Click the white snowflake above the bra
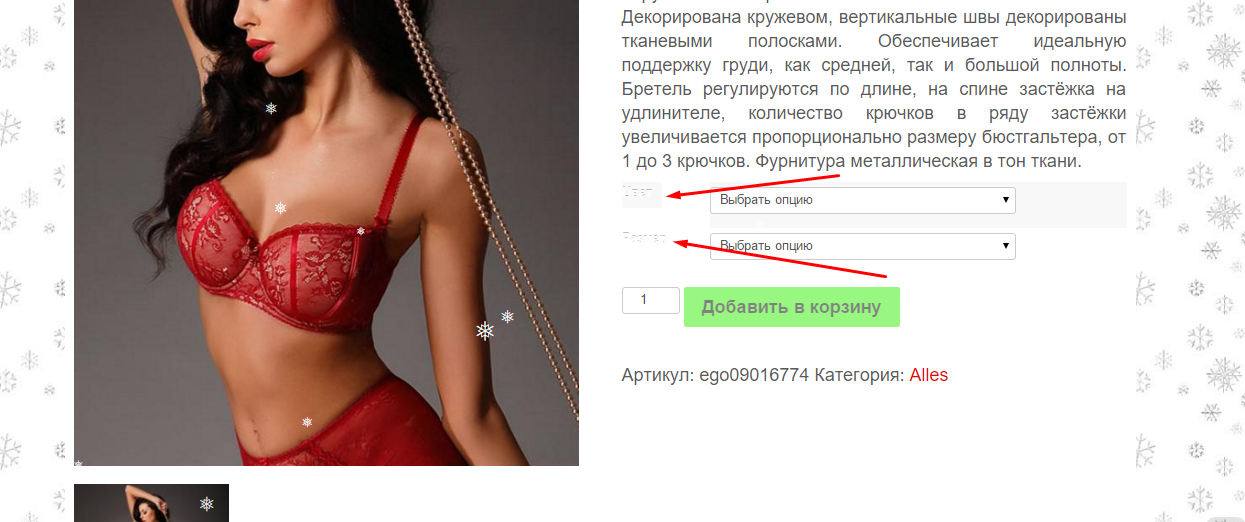 (x=280, y=208)
